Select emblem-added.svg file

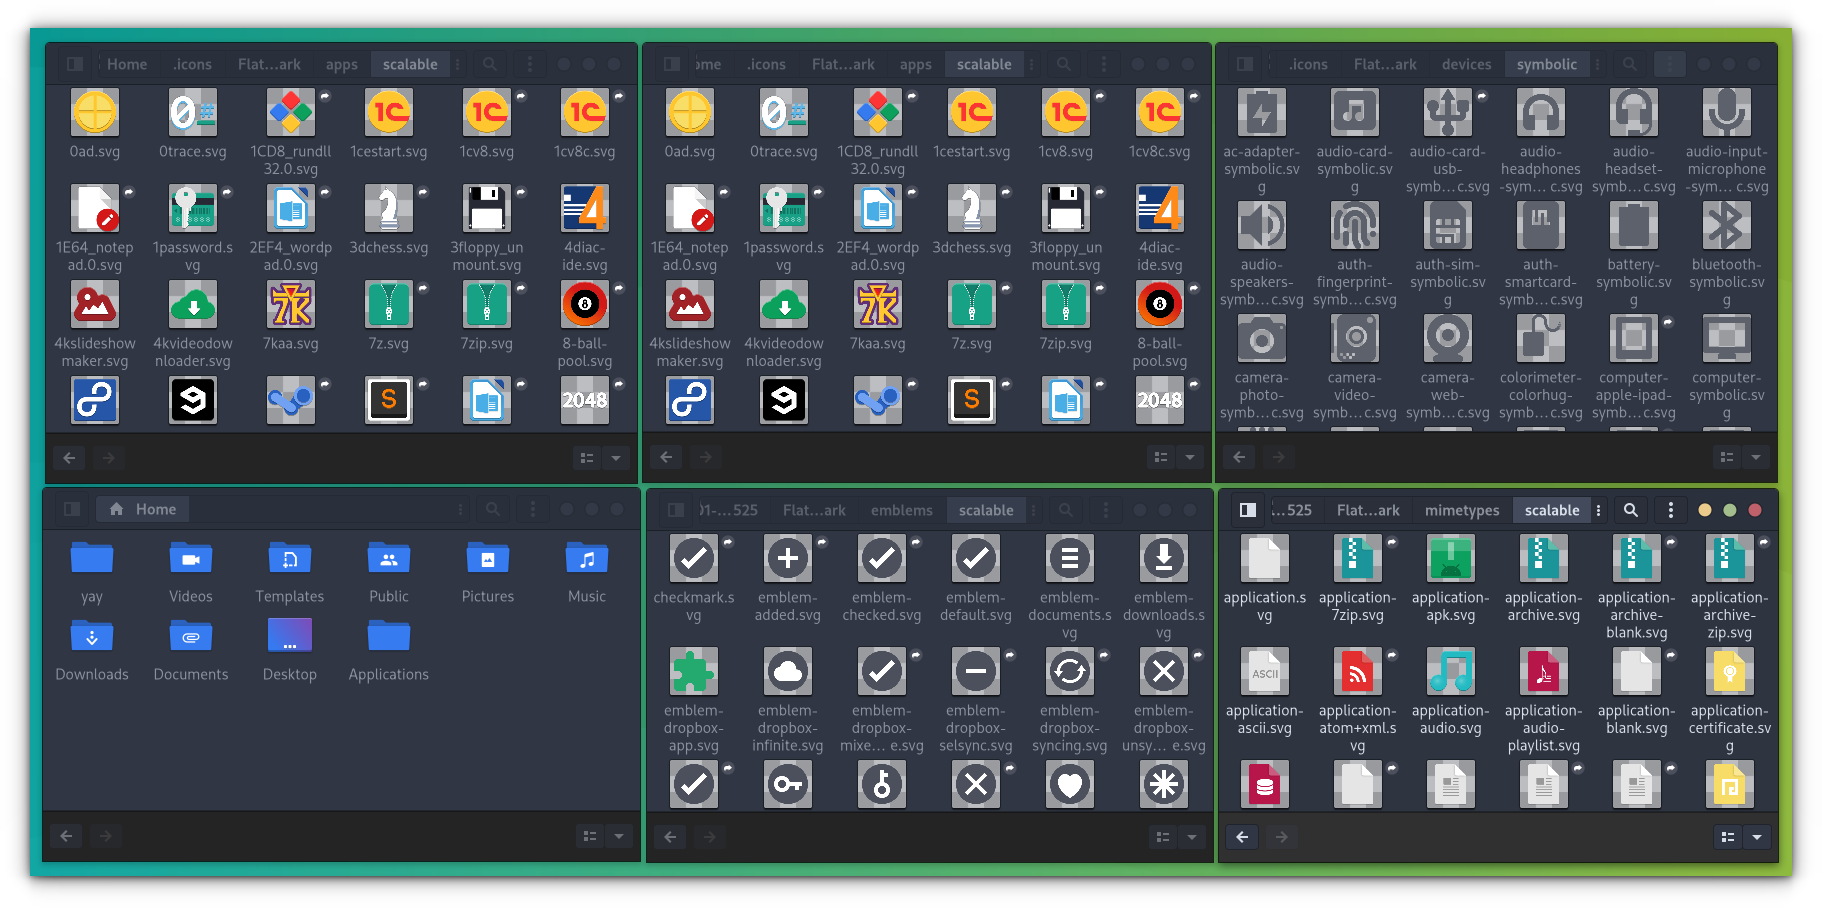[788, 559]
